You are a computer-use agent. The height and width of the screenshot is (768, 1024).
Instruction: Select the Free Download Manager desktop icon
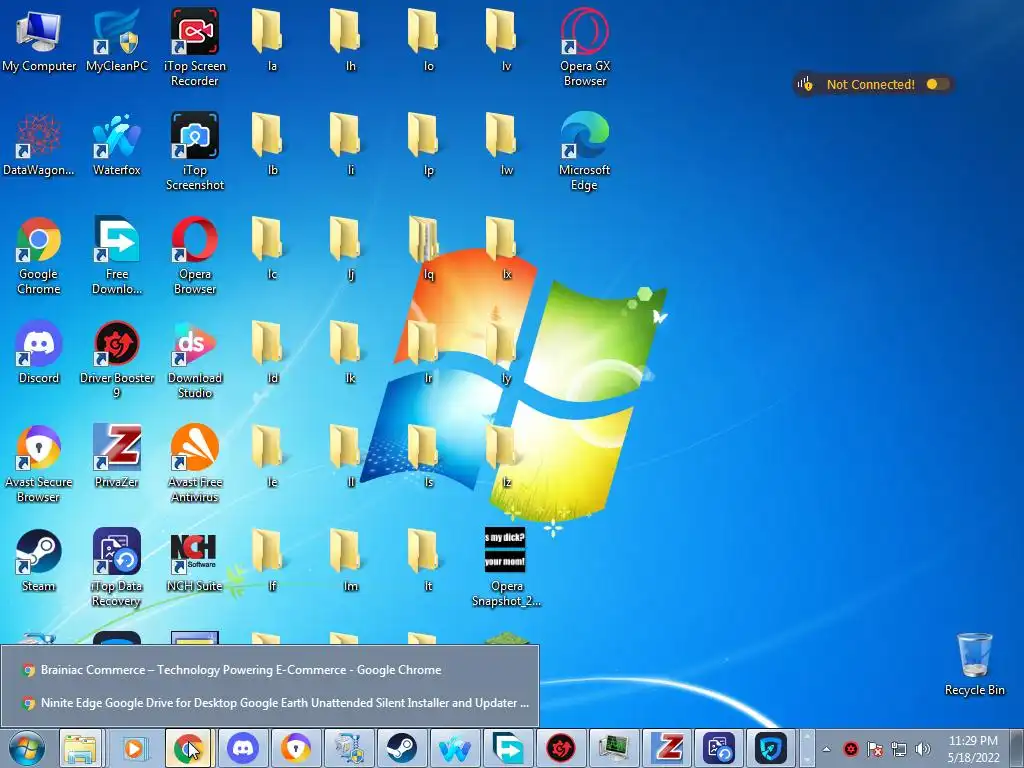click(117, 255)
